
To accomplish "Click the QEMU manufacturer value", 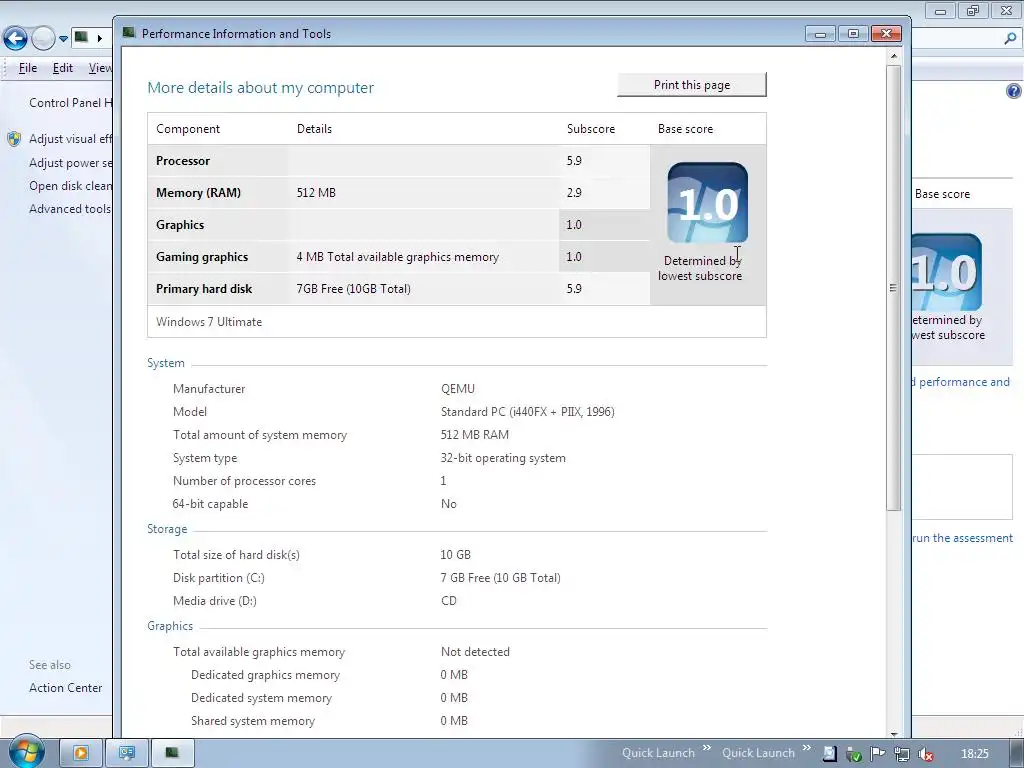I will click(458, 389).
